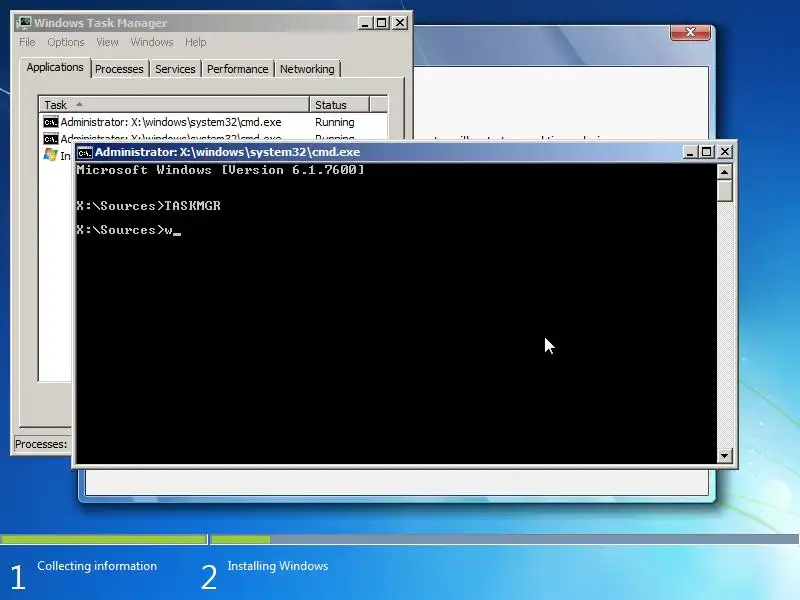
Task: Close the Windows Task Manager window
Action: point(400,23)
